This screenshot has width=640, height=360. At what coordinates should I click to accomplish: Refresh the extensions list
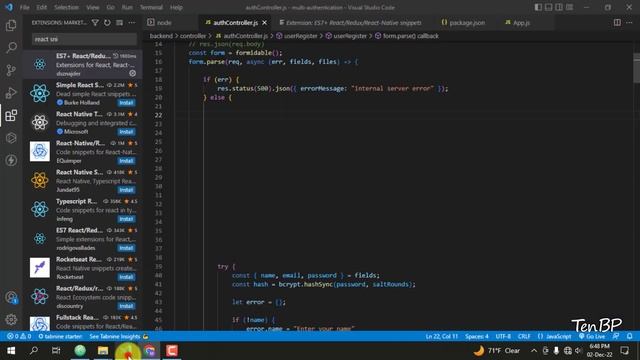tap(107, 23)
